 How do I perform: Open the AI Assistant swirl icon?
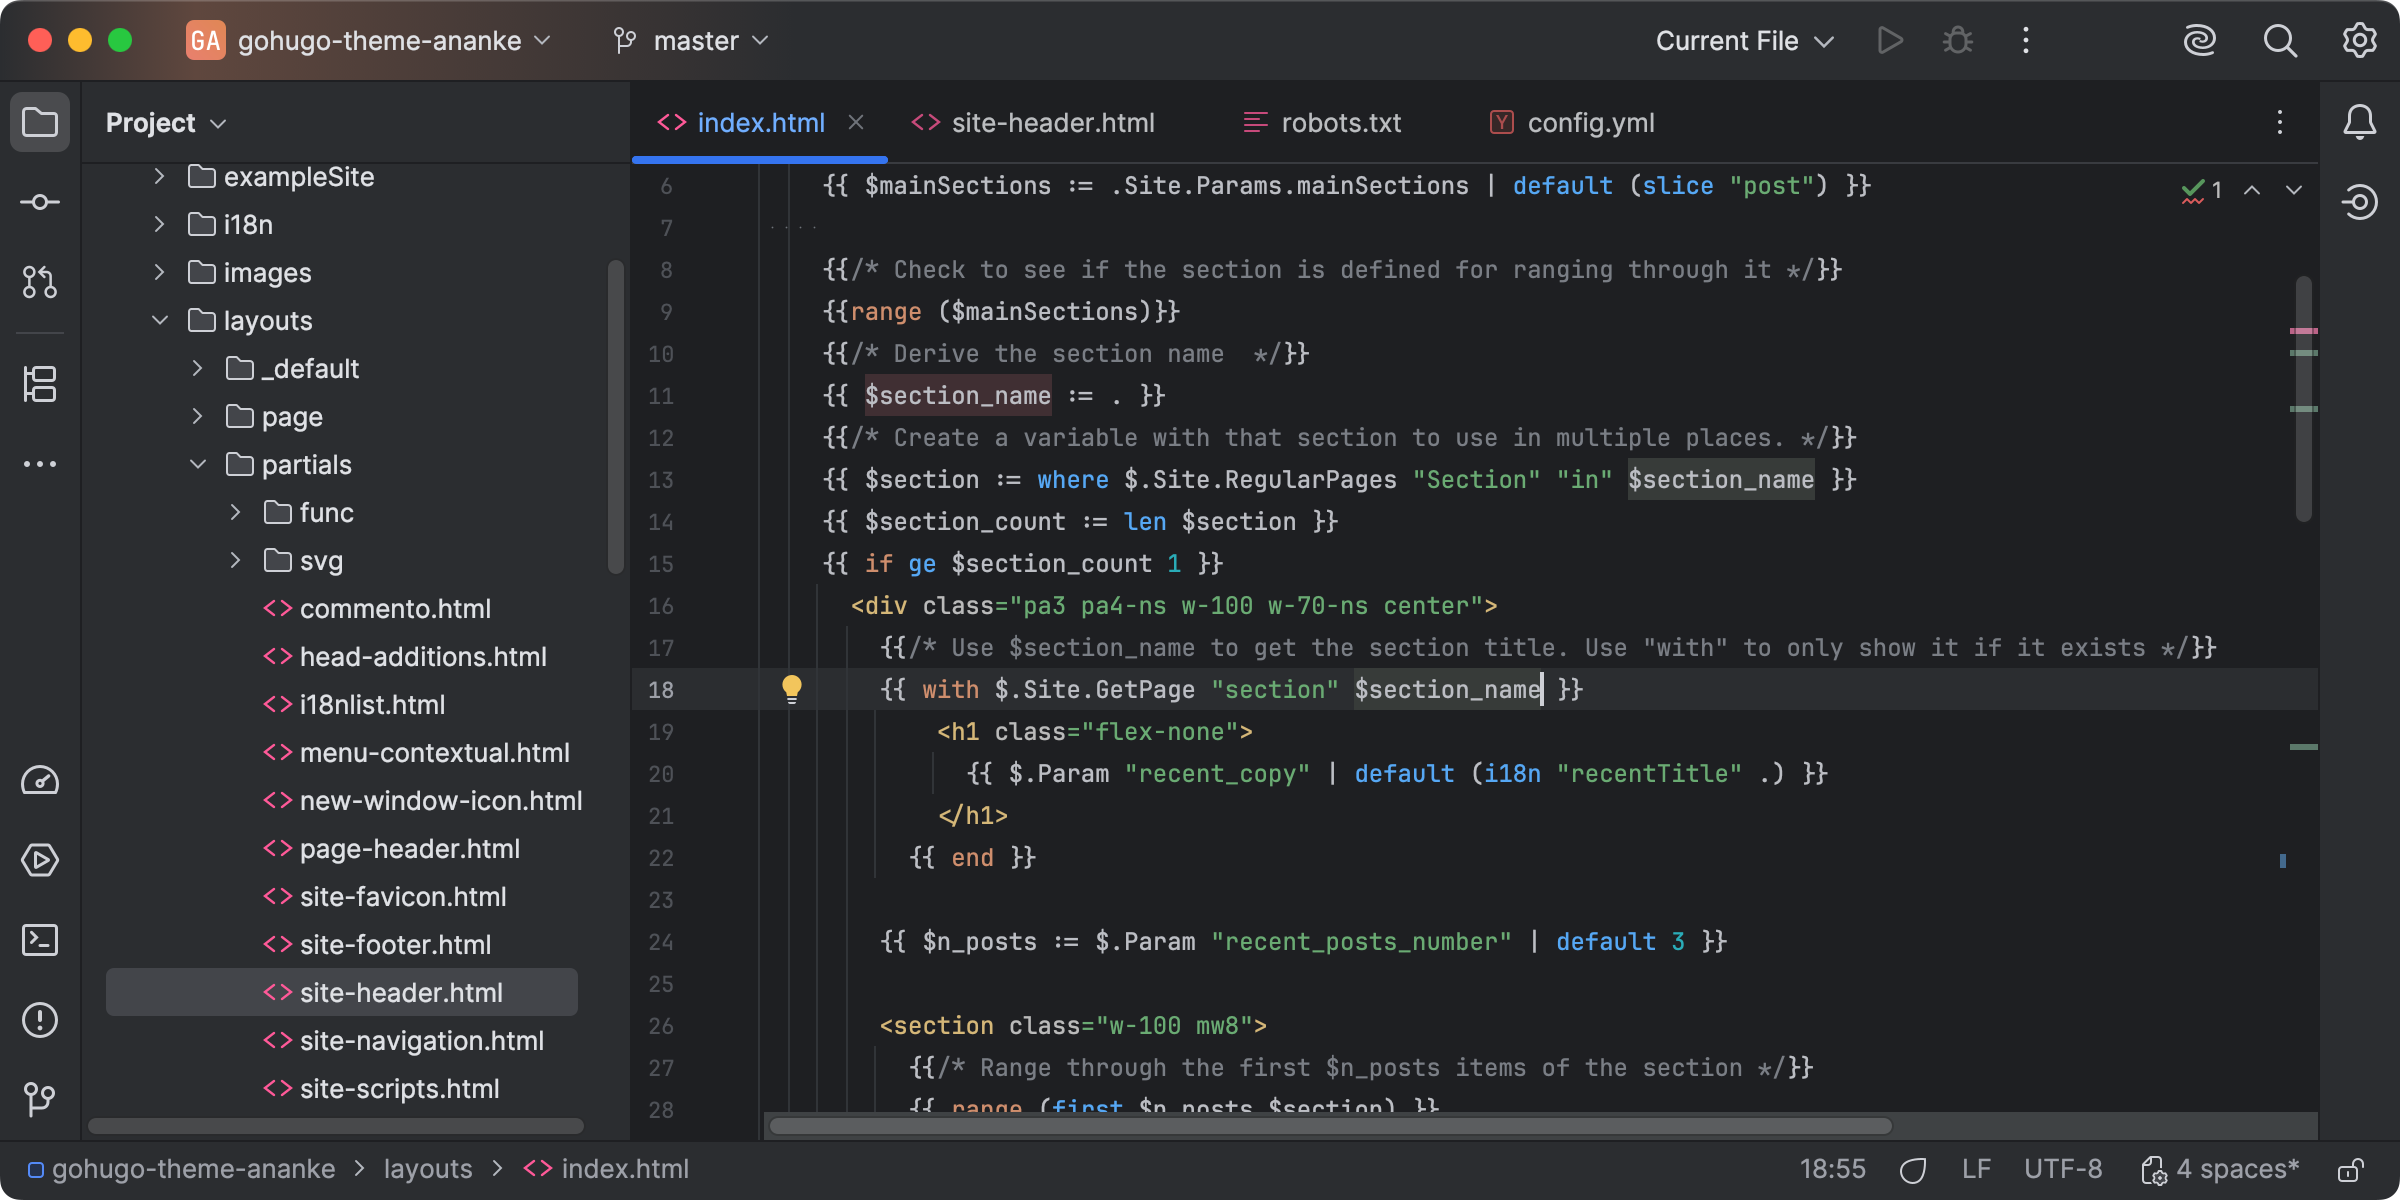click(2199, 40)
